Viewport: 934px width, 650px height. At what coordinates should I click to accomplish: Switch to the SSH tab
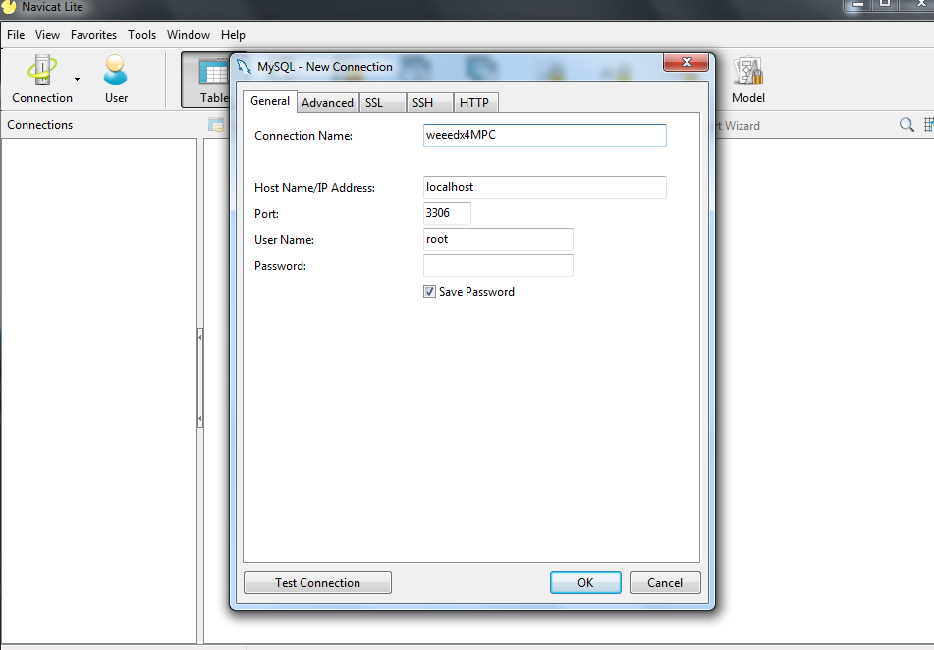429,102
